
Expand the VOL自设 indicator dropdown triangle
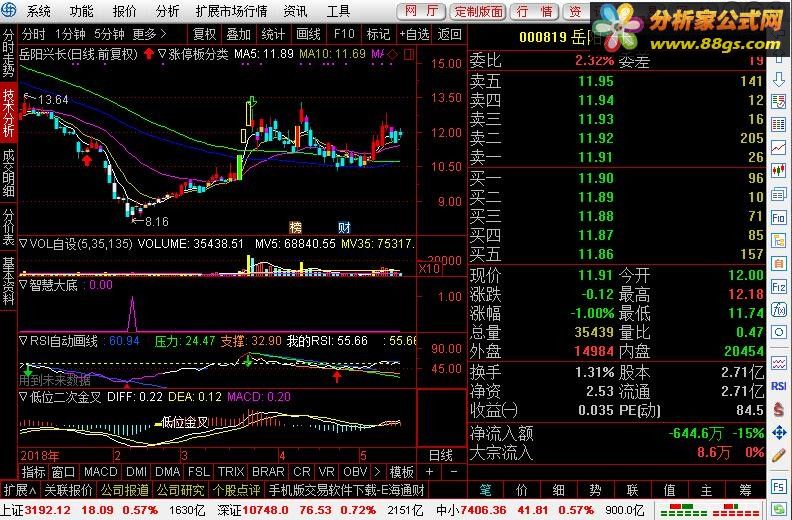click(x=24, y=244)
